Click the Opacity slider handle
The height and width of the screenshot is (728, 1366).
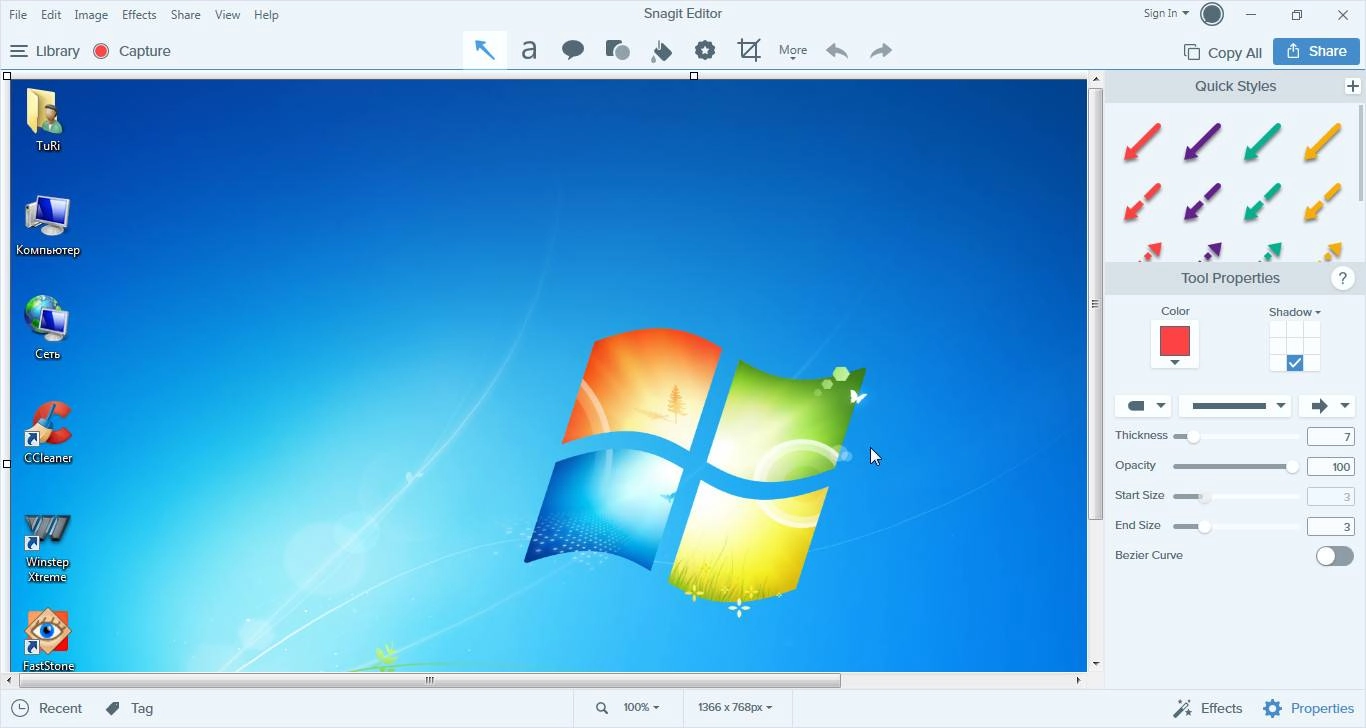(x=1292, y=467)
